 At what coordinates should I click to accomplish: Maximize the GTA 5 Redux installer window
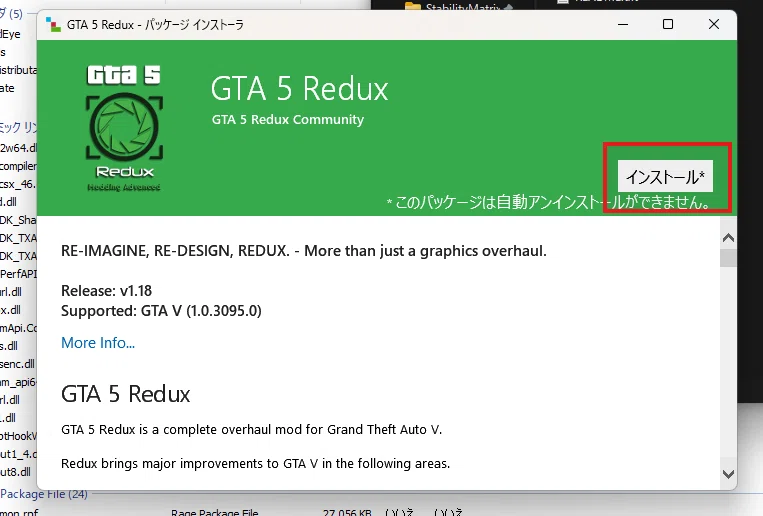[668, 24]
